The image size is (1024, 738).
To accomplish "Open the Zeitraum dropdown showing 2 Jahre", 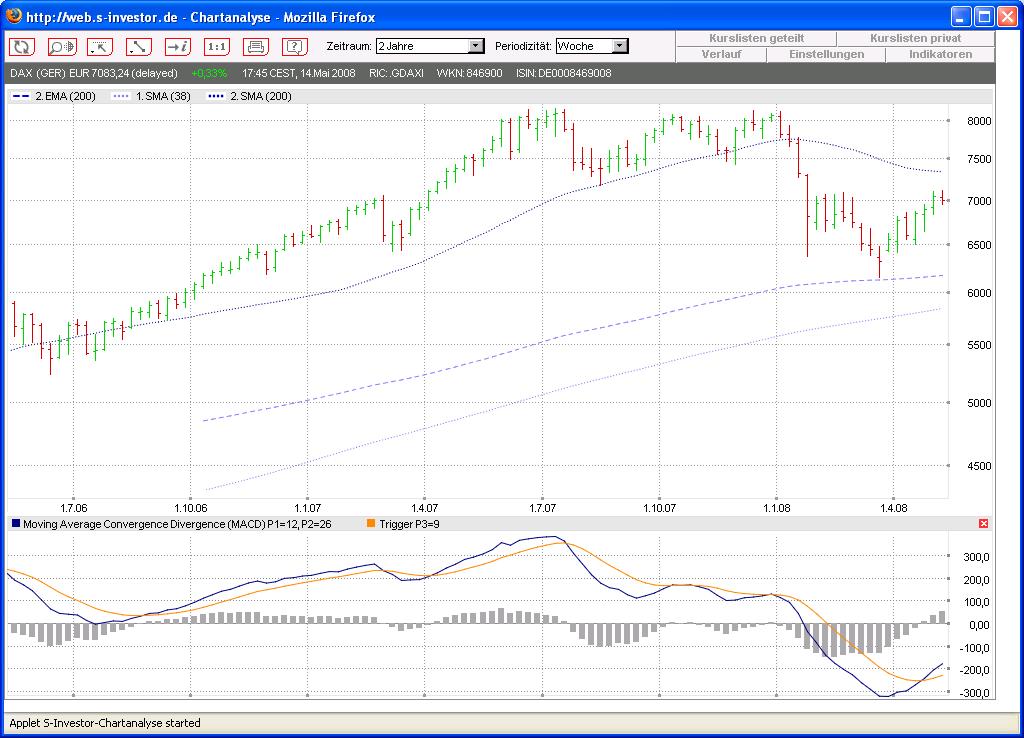I will (430, 46).
